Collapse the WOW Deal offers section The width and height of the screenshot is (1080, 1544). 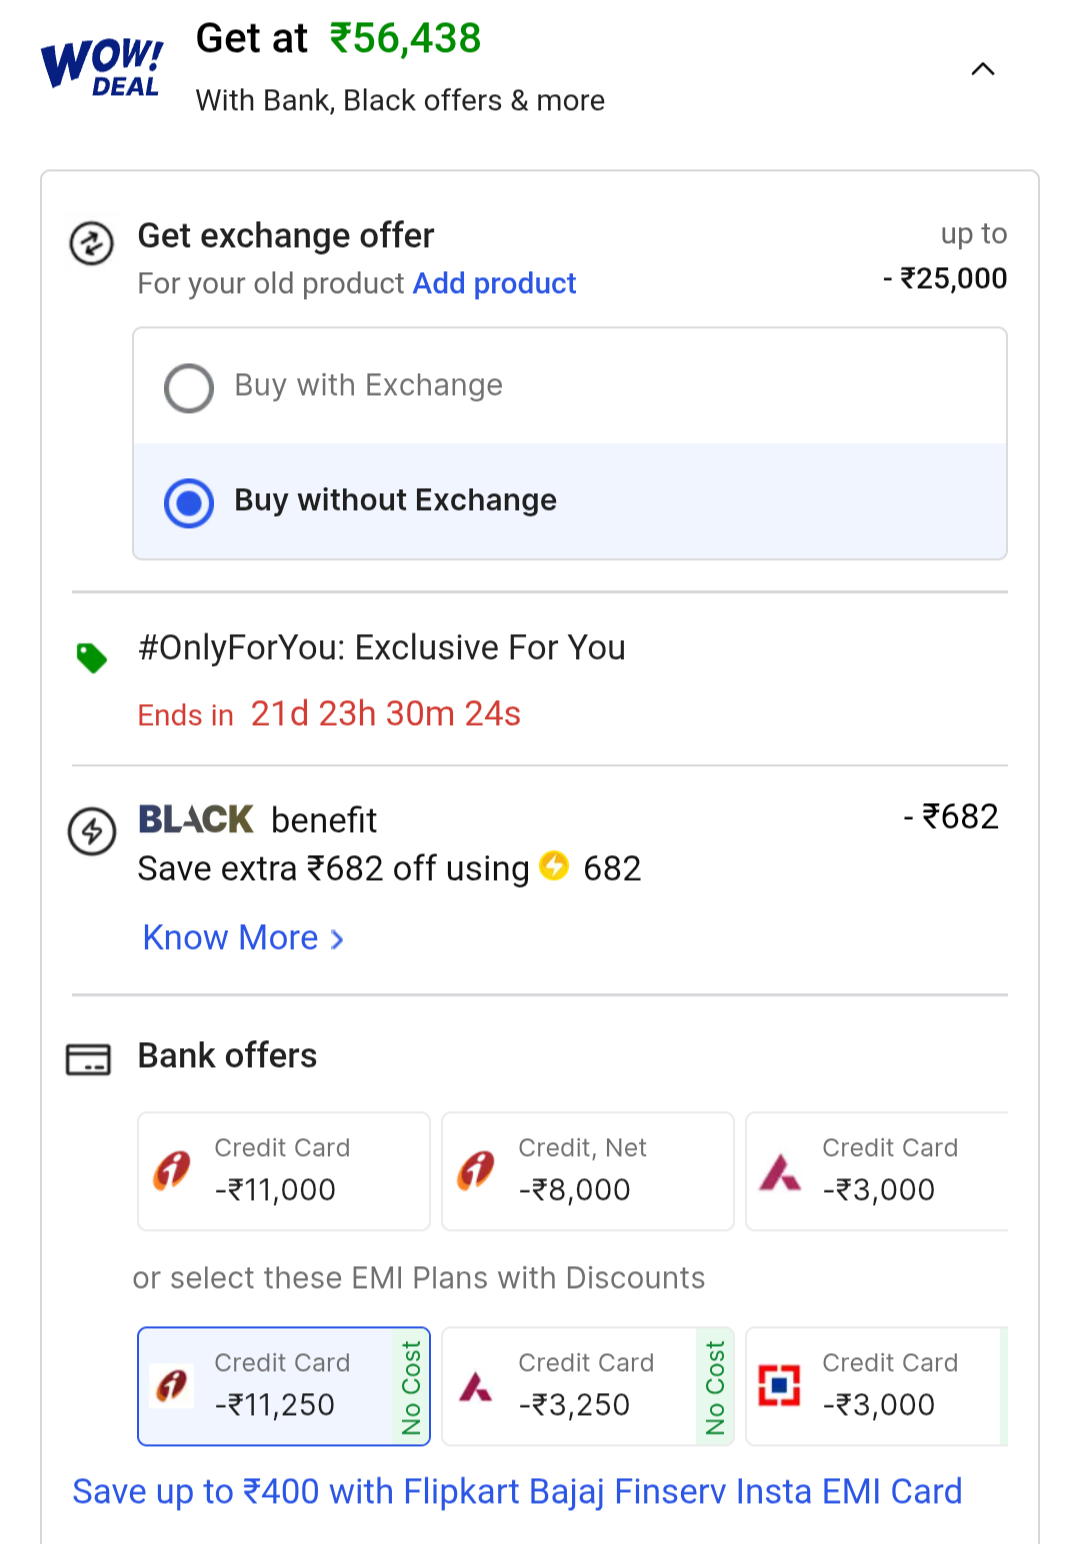983,69
